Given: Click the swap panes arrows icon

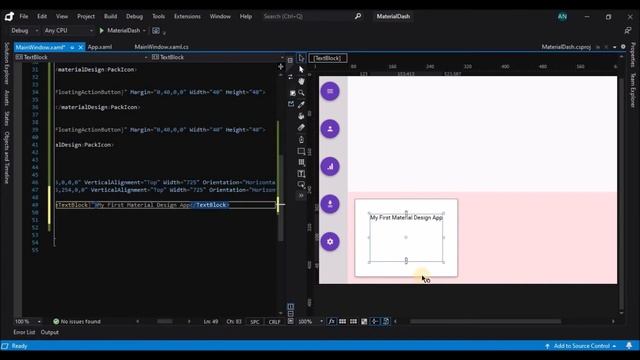Looking at the screenshot, I should (x=290, y=77).
